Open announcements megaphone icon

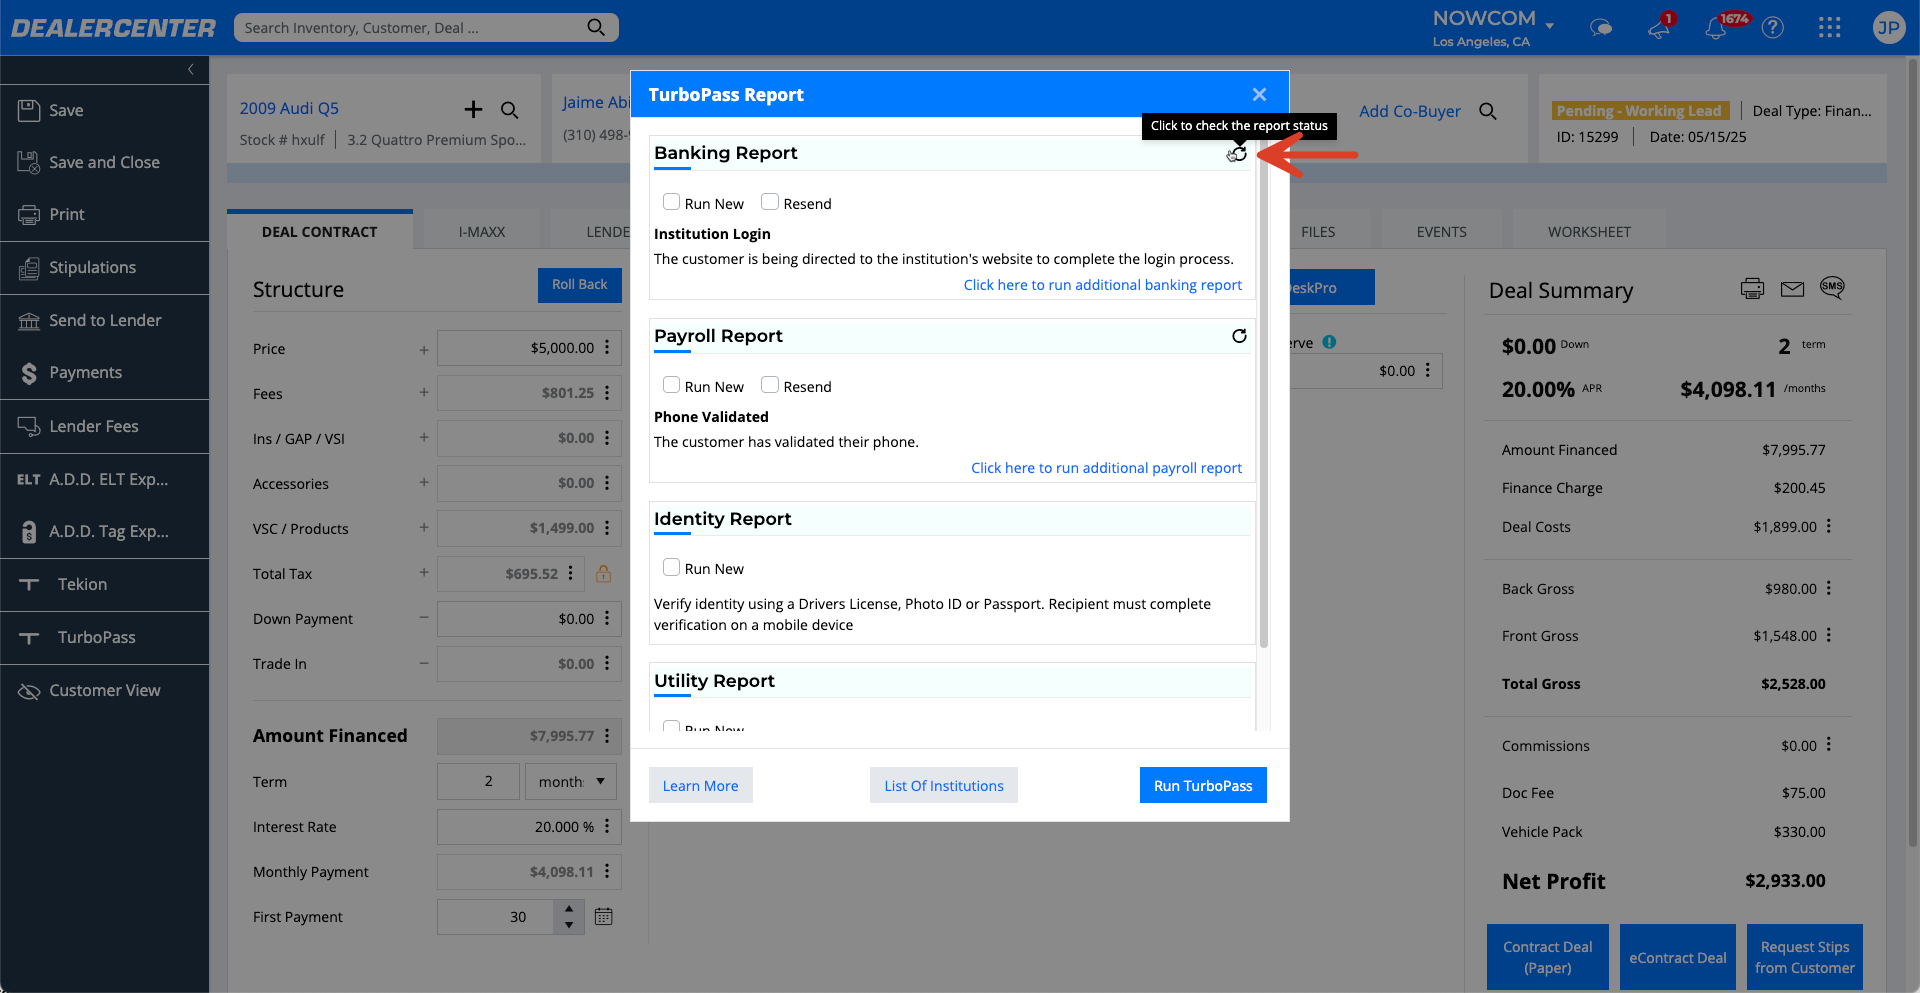1659,28
